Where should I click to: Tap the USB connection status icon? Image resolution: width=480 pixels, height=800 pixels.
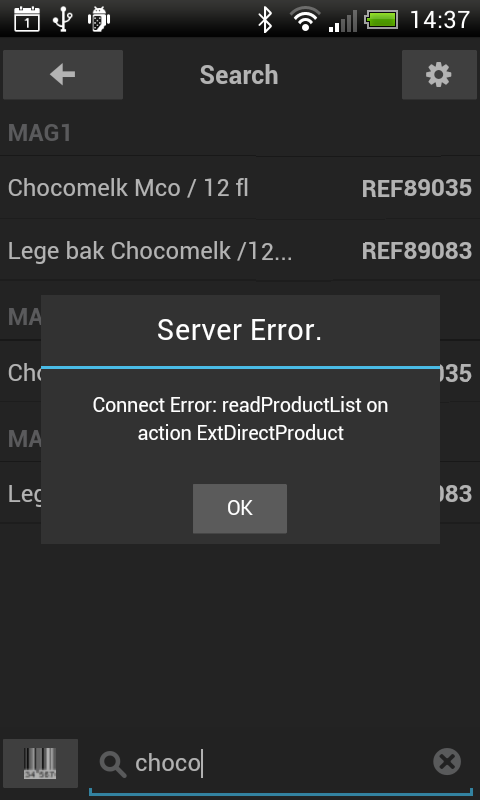click(x=63, y=19)
